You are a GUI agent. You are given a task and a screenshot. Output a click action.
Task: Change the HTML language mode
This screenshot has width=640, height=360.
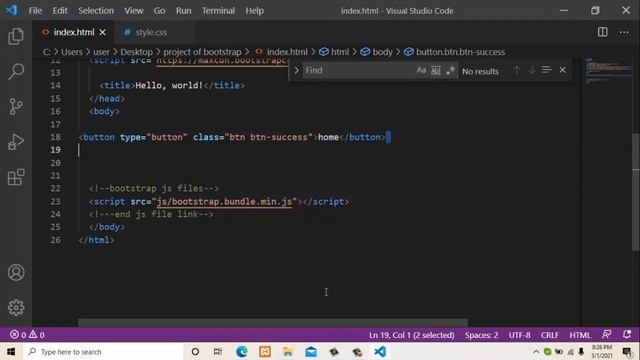coord(580,335)
